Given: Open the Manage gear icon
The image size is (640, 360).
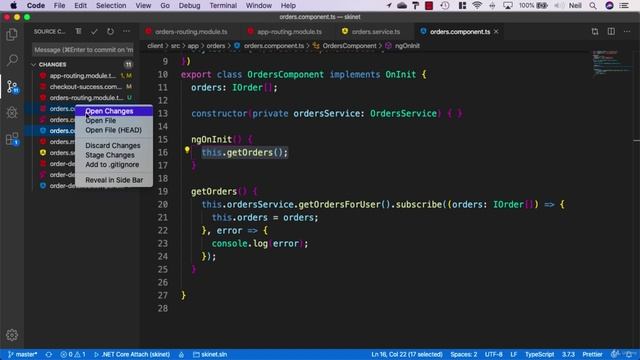Looking at the screenshot, I should 12,335.
